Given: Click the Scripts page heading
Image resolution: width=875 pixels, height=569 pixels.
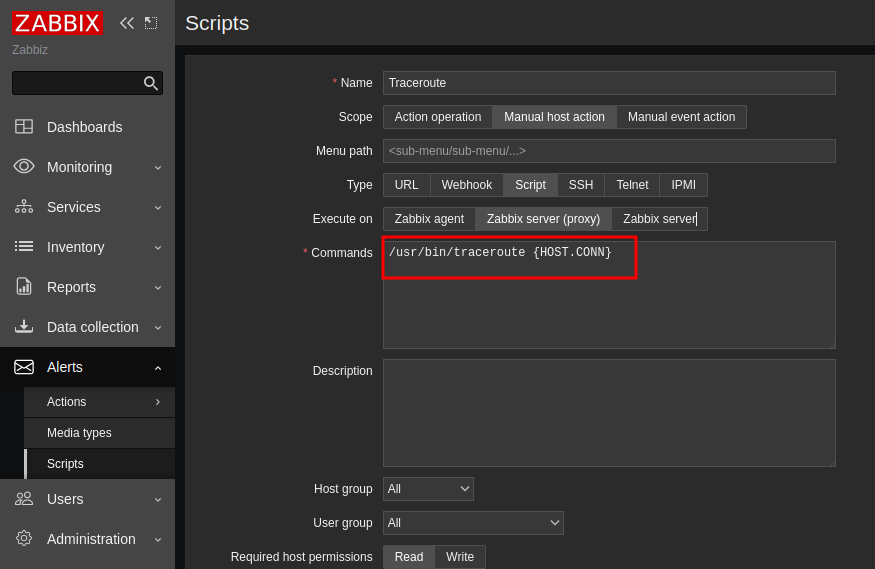Looking at the screenshot, I should tap(217, 23).
